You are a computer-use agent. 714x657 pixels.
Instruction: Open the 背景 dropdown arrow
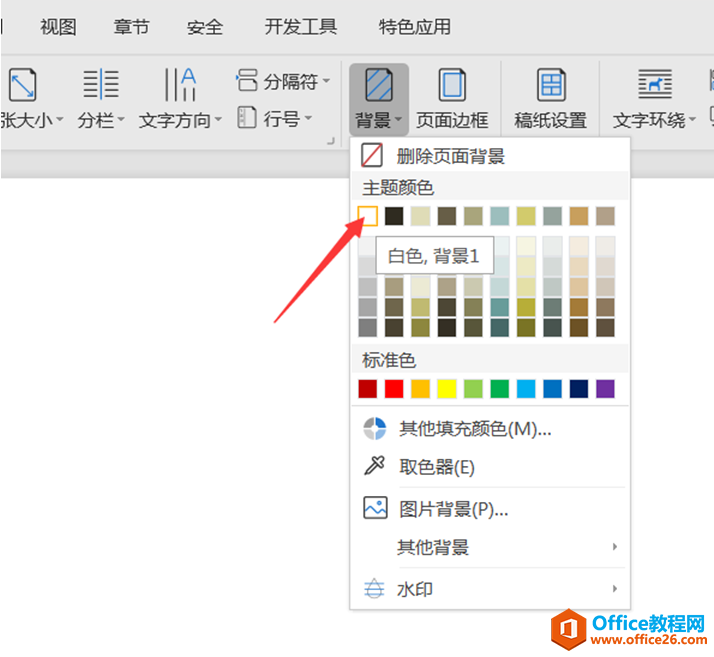pyautogui.click(x=398, y=119)
